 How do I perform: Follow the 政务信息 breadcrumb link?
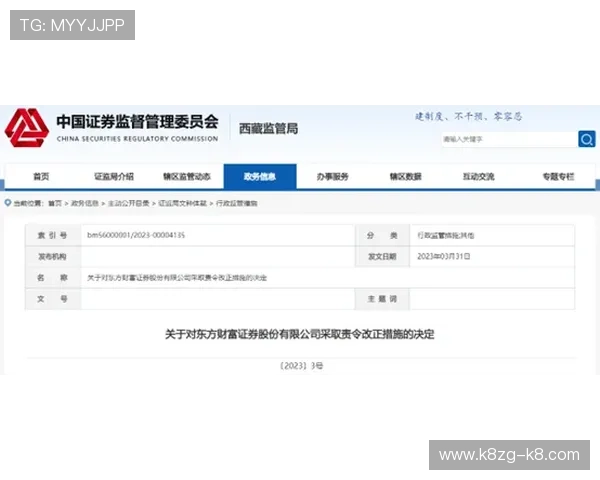[x=85, y=203]
